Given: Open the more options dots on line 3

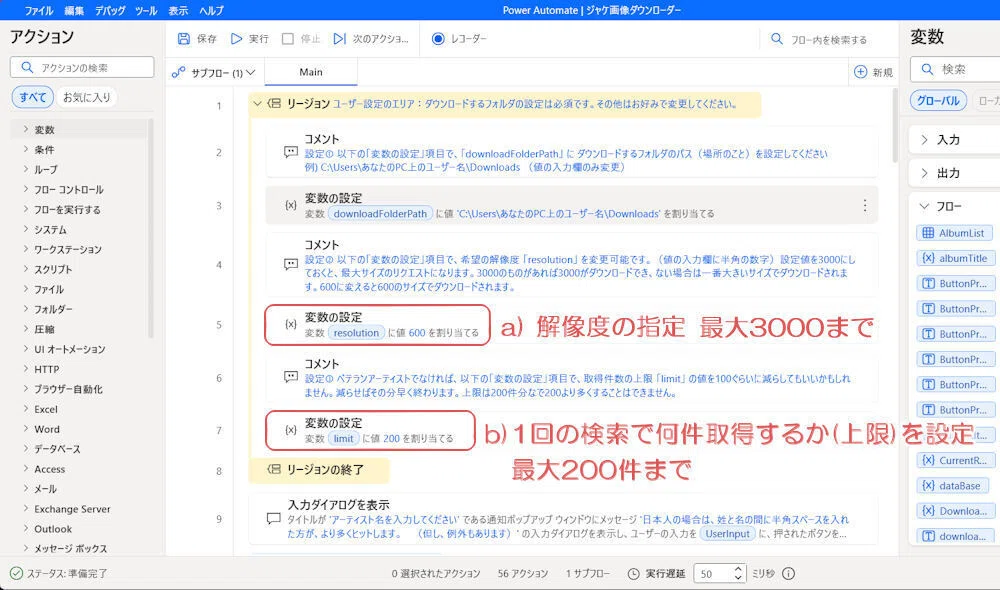Looking at the screenshot, I should (x=865, y=205).
